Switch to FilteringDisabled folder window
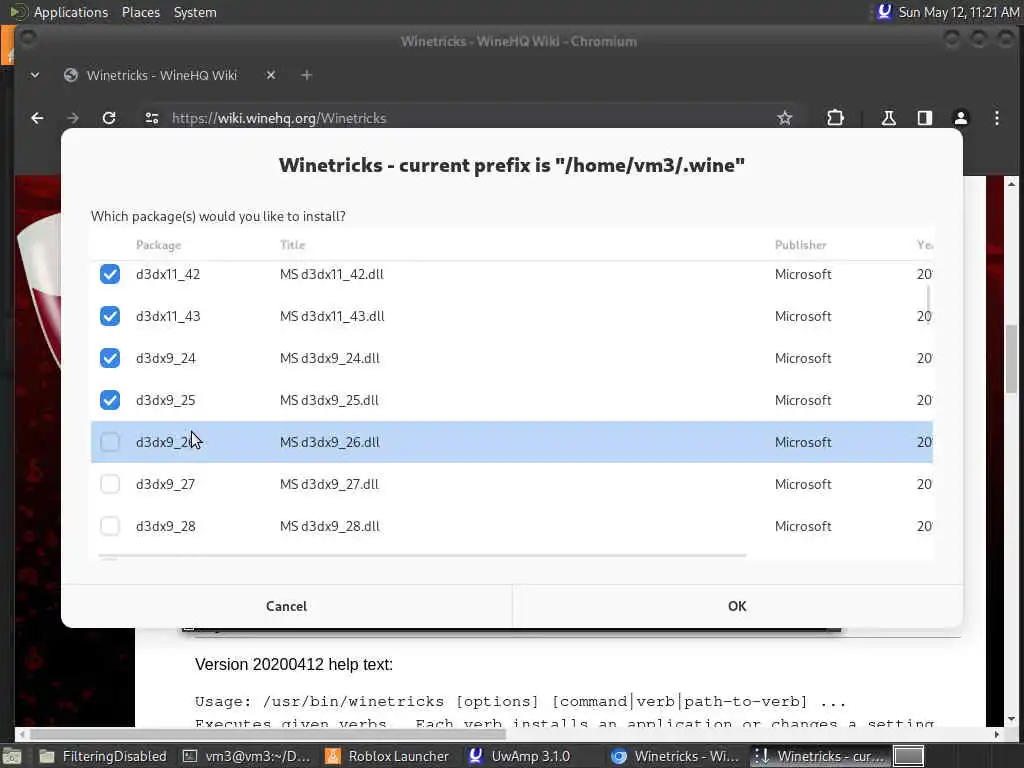The width and height of the screenshot is (1024, 768). coord(103,756)
